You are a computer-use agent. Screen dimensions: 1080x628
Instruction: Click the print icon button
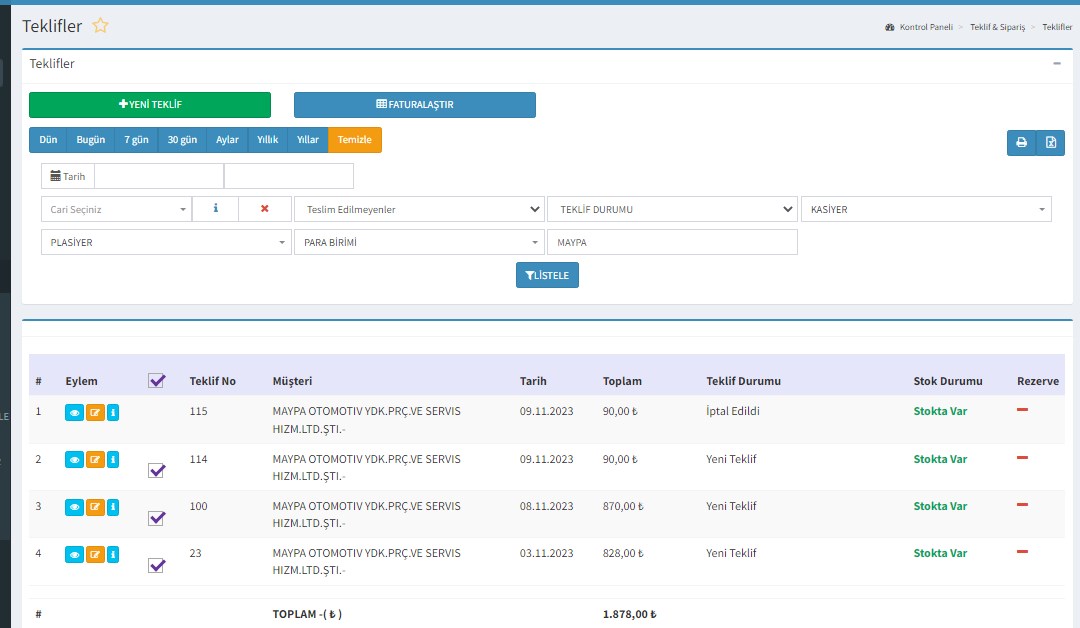1021,142
